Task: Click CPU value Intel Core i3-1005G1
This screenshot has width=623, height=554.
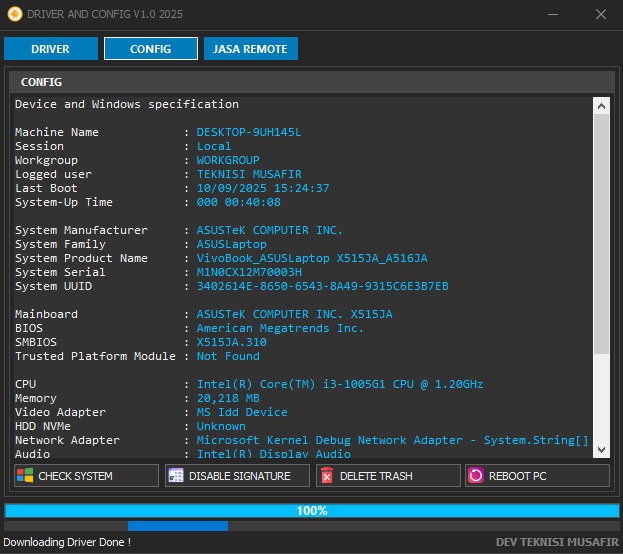Action: click(340, 384)
